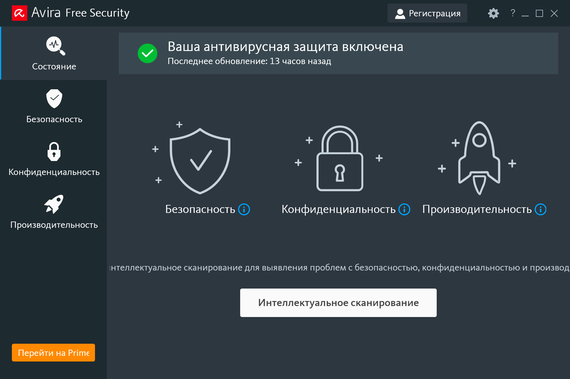This screenshot has width=570, height=379.
Task: Click the large rocket performance icon
Action: (479, 158)
